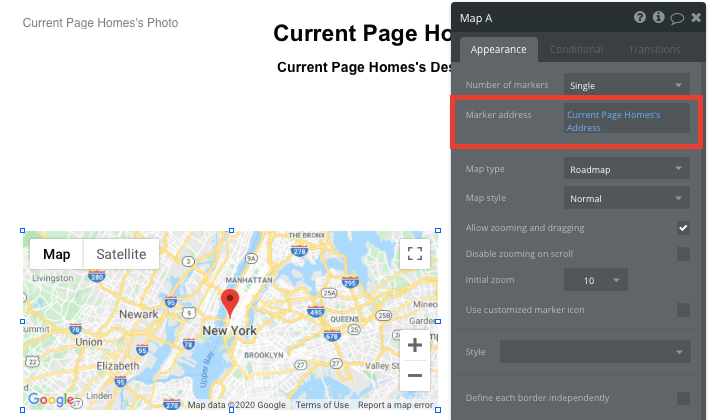Switch to the Transitions tab
Viewport: 709px width, 420px height.
(654, 49)
